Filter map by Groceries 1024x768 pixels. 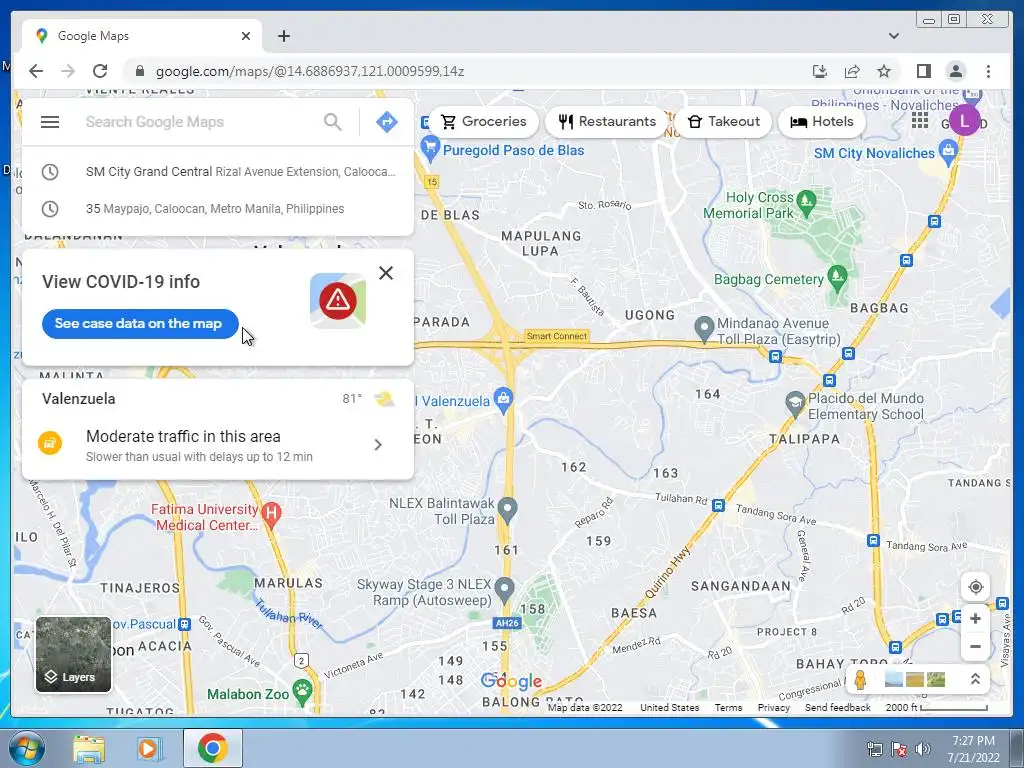click(x=484, y=121)
